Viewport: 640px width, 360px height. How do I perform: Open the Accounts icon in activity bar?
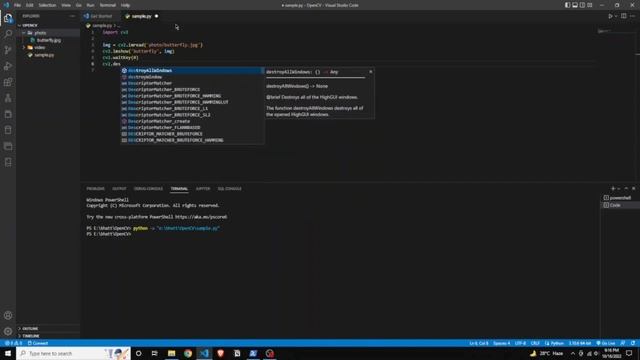tap(8, 316)
